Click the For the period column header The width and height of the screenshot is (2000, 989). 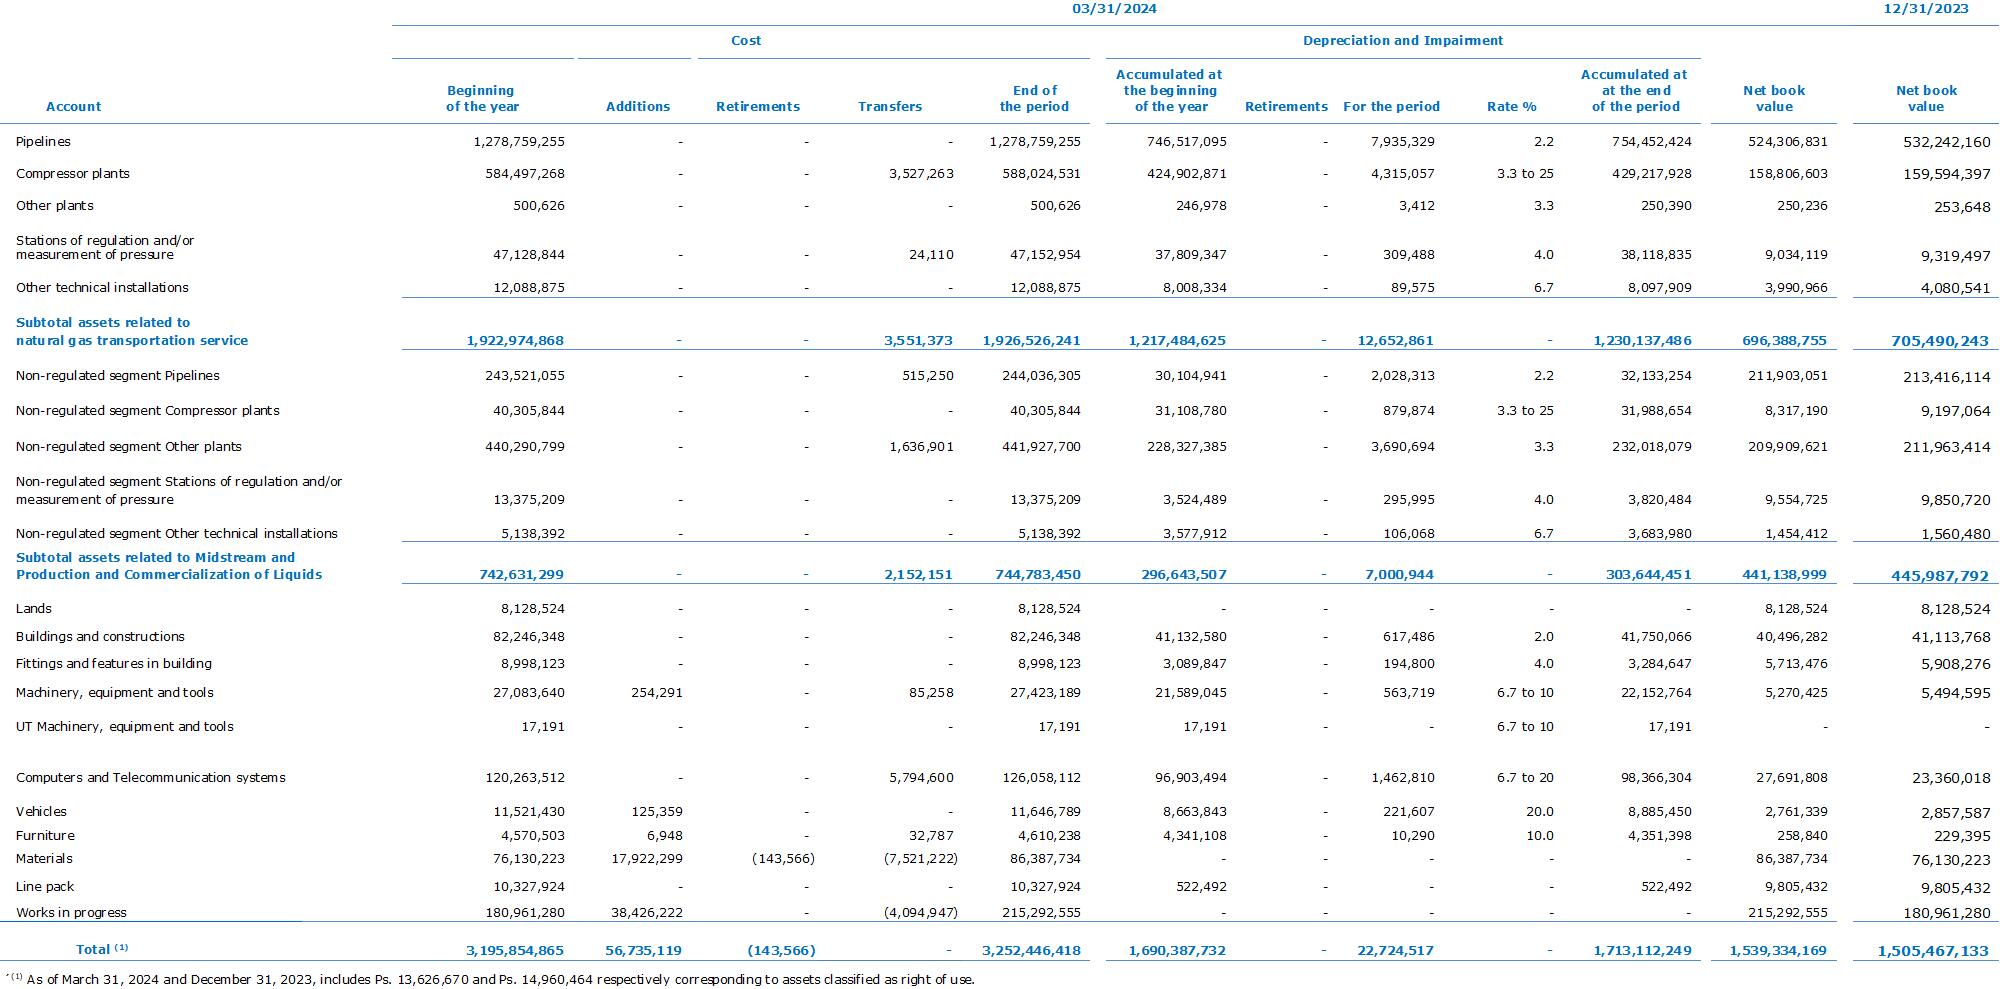pyautogui.click(x=1392, y=107)
